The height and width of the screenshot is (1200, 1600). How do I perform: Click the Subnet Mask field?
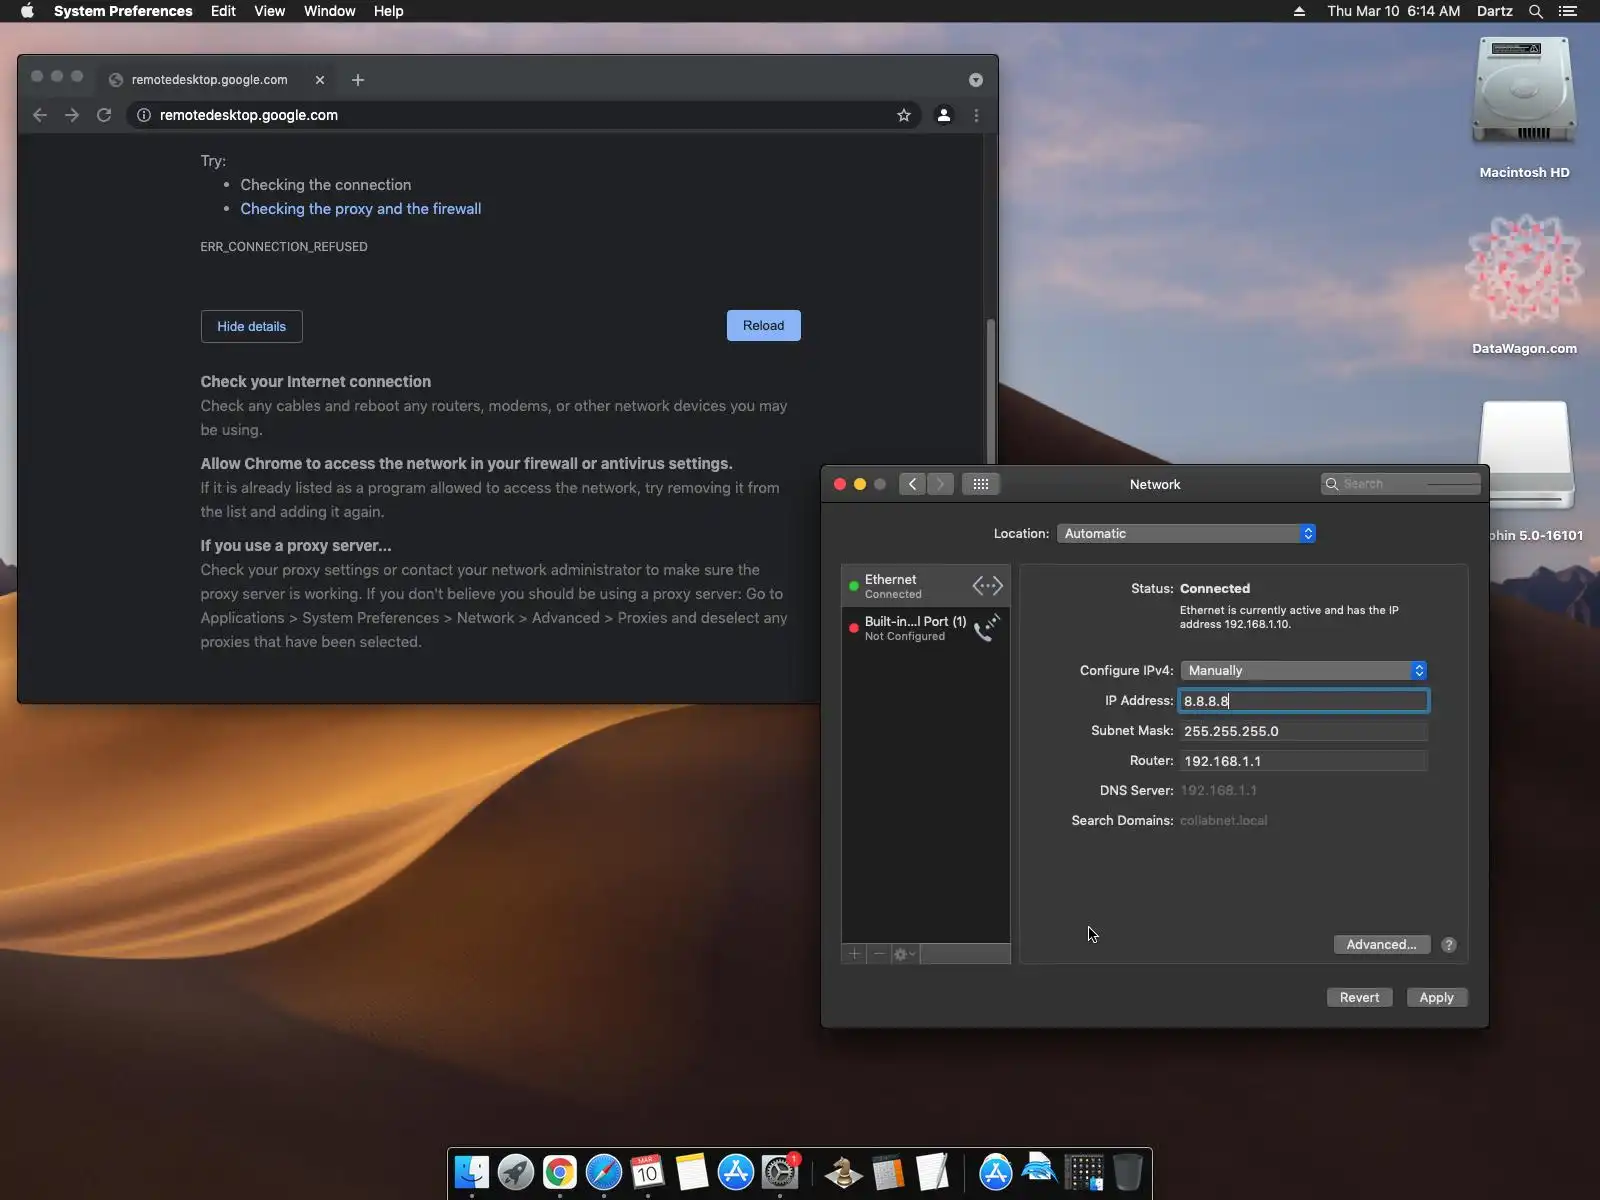coord(1304,731)
